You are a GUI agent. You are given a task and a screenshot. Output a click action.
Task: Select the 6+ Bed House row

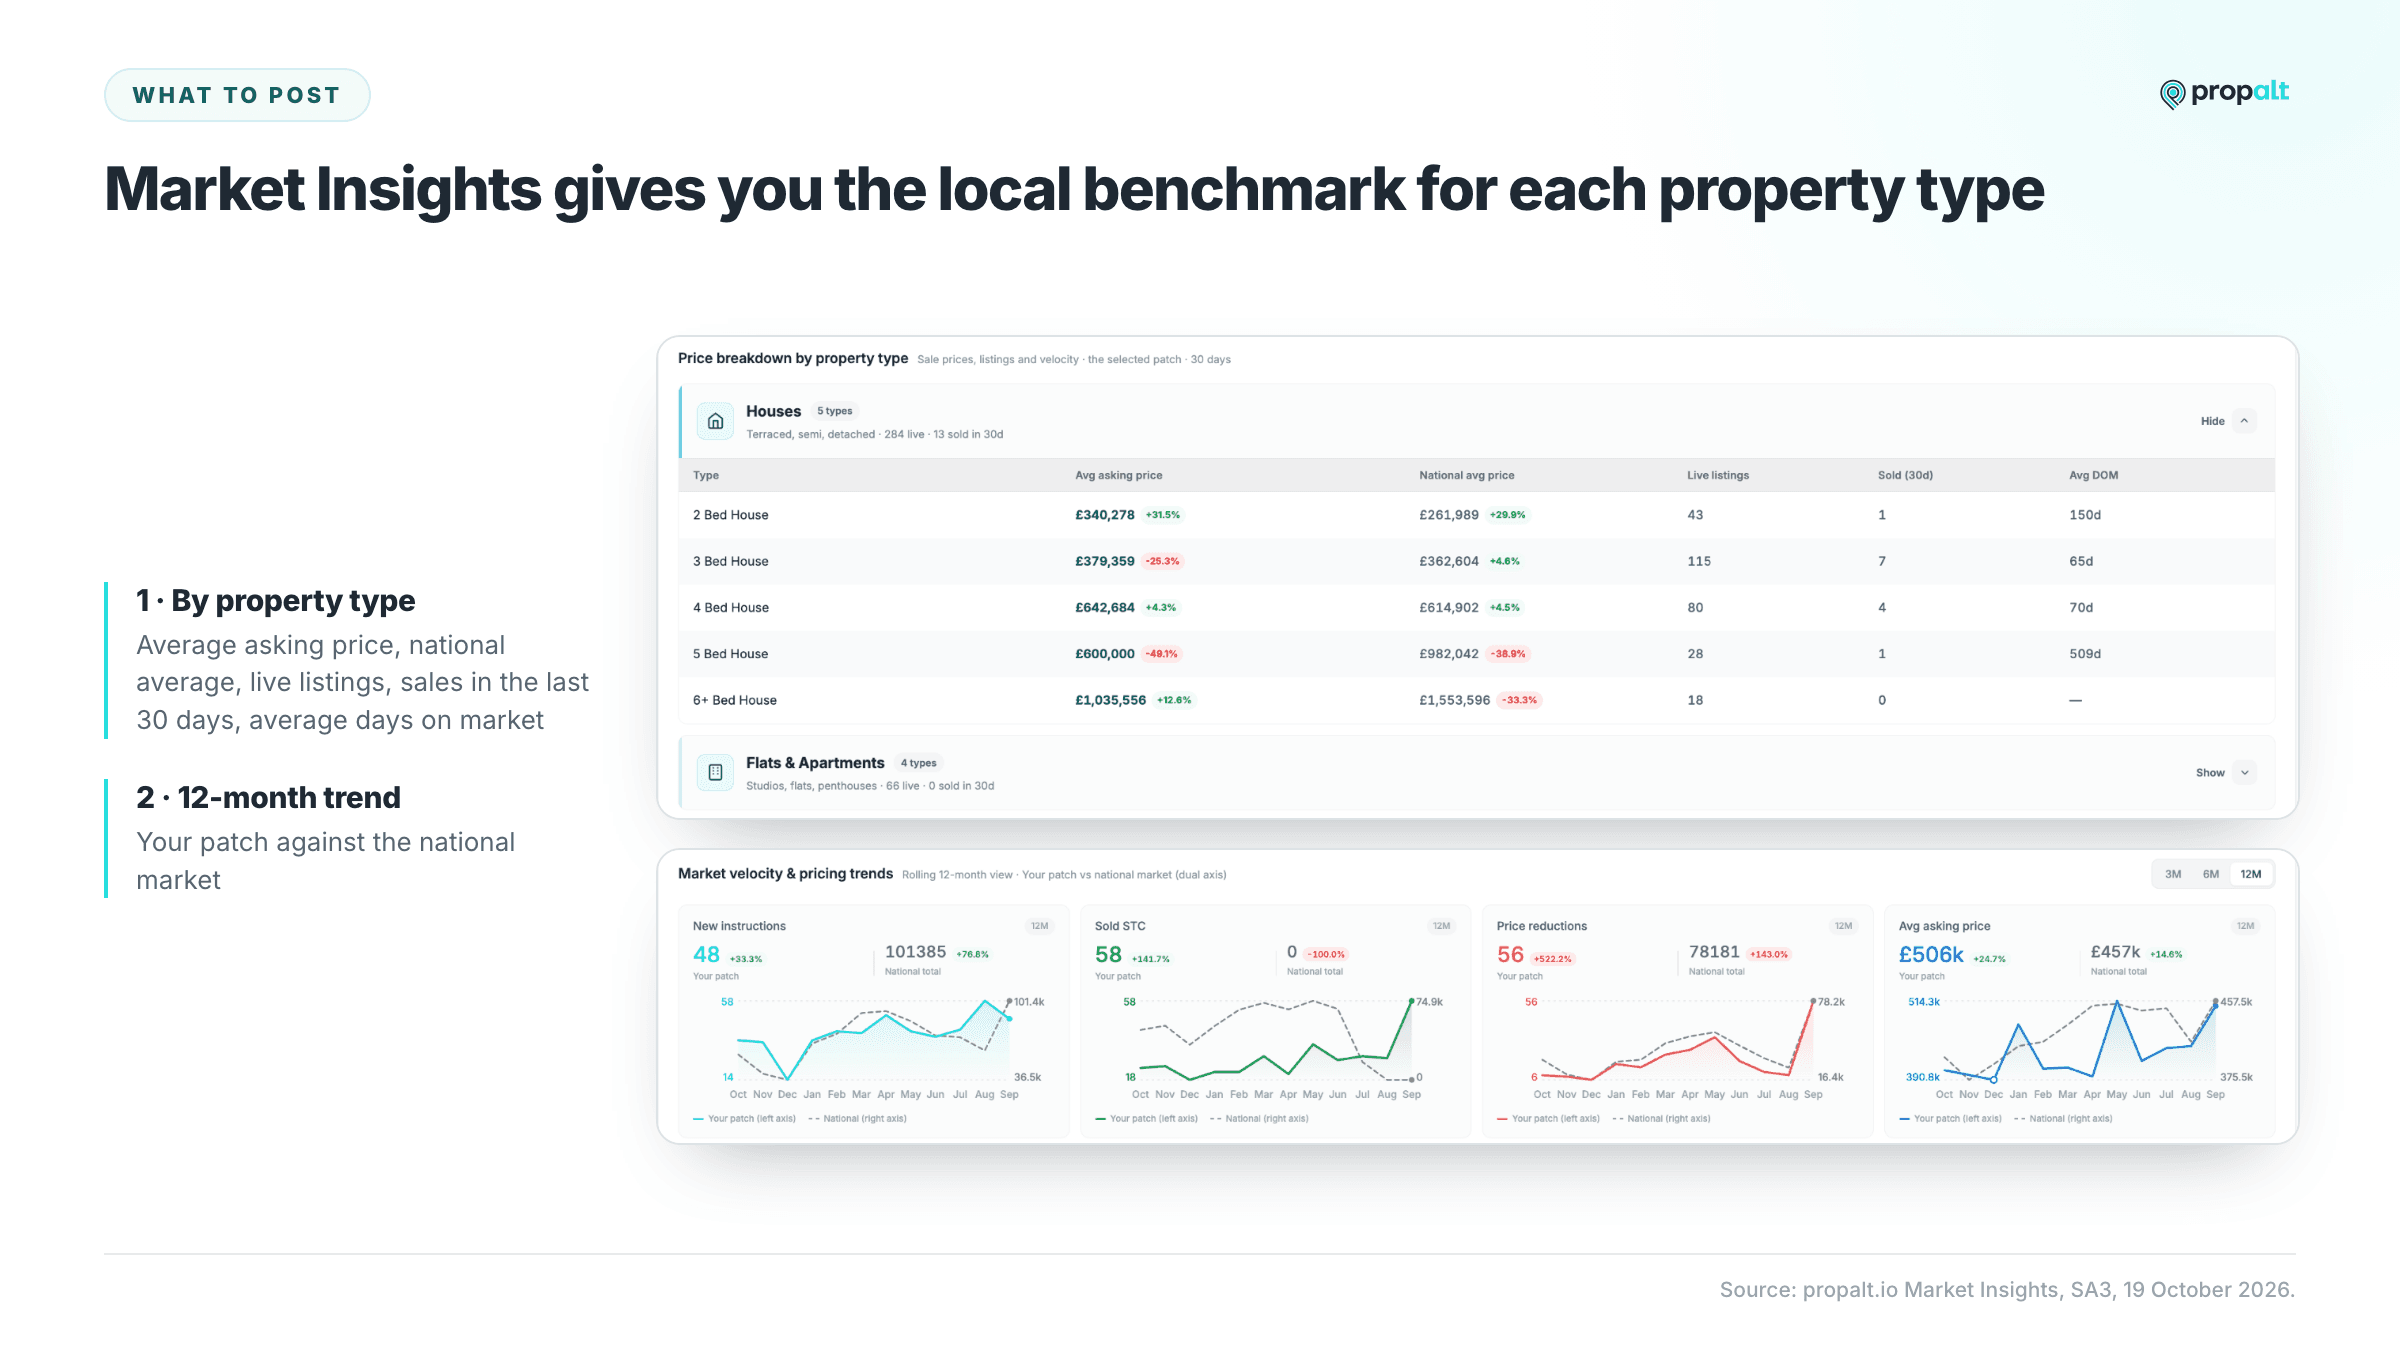click(x=1477, y=700)
